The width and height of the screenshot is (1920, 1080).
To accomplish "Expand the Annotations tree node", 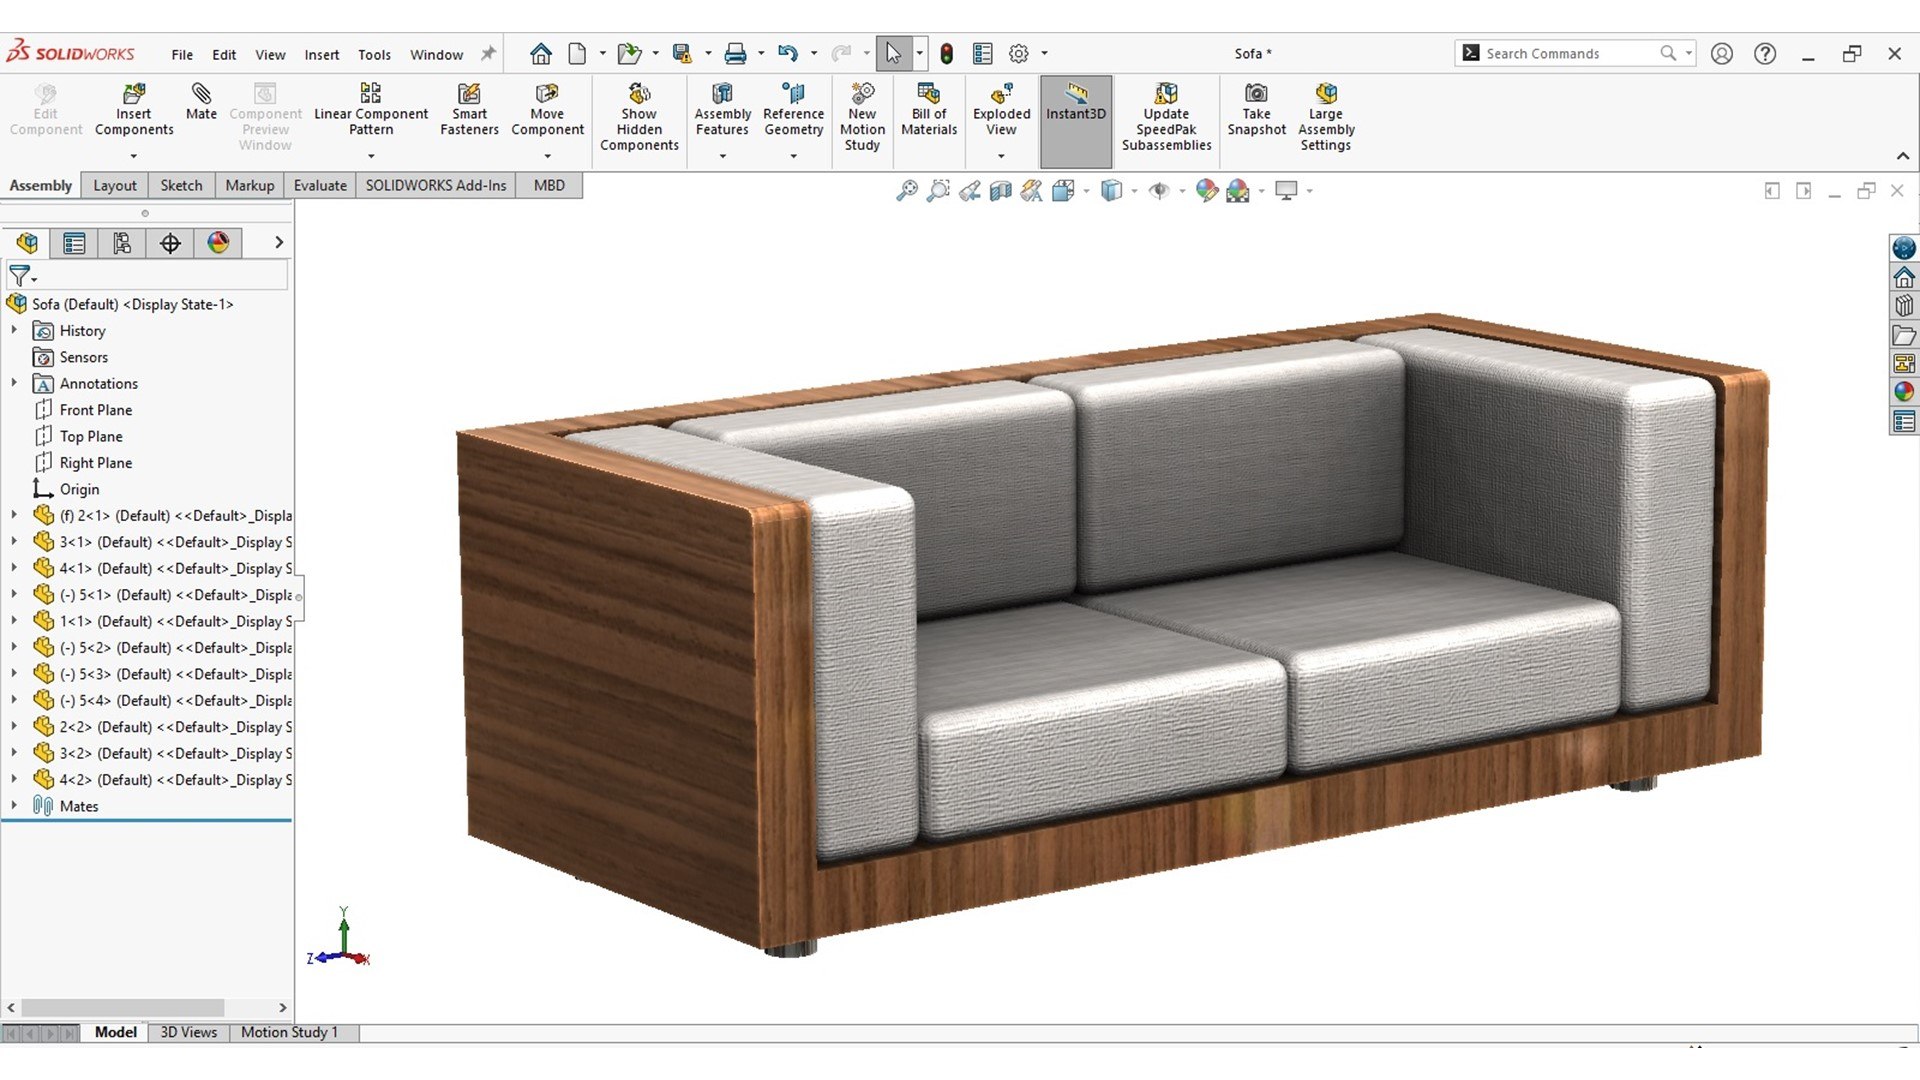I will pyautogui.click(x=14, y=383).
